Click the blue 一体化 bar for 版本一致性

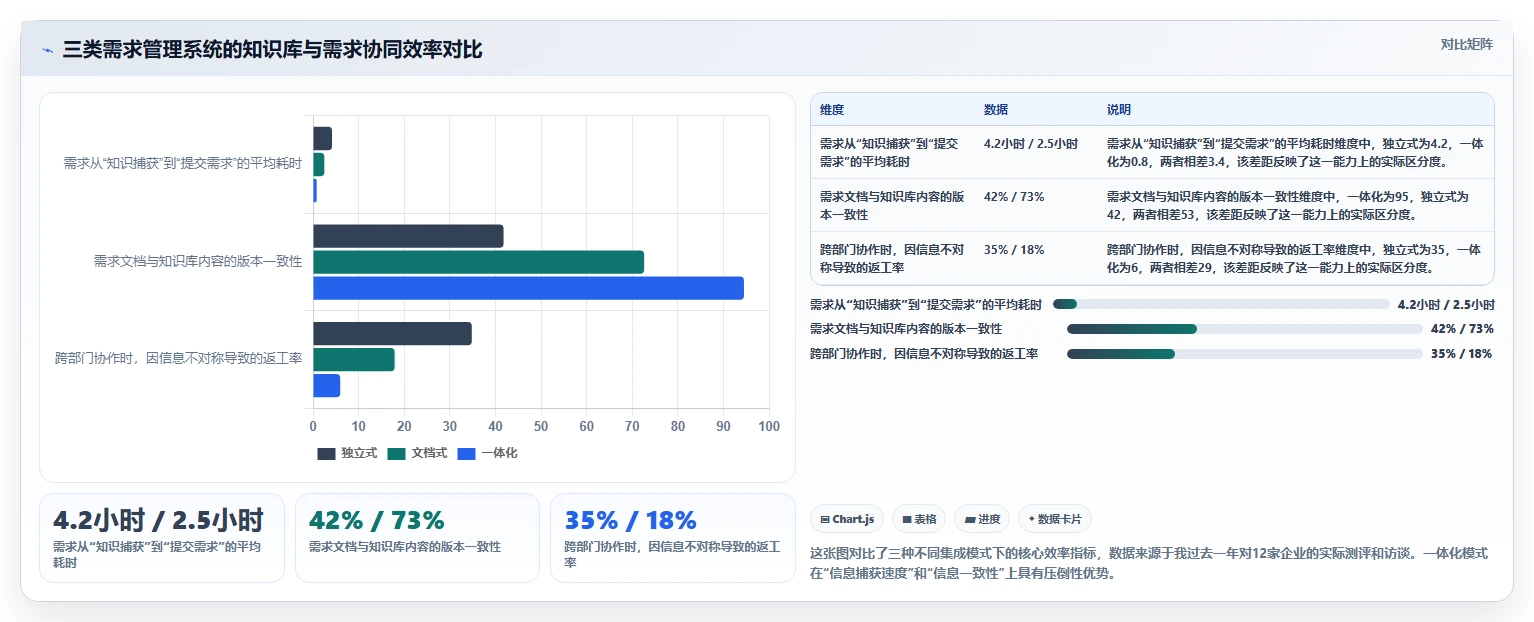point(529,288)
